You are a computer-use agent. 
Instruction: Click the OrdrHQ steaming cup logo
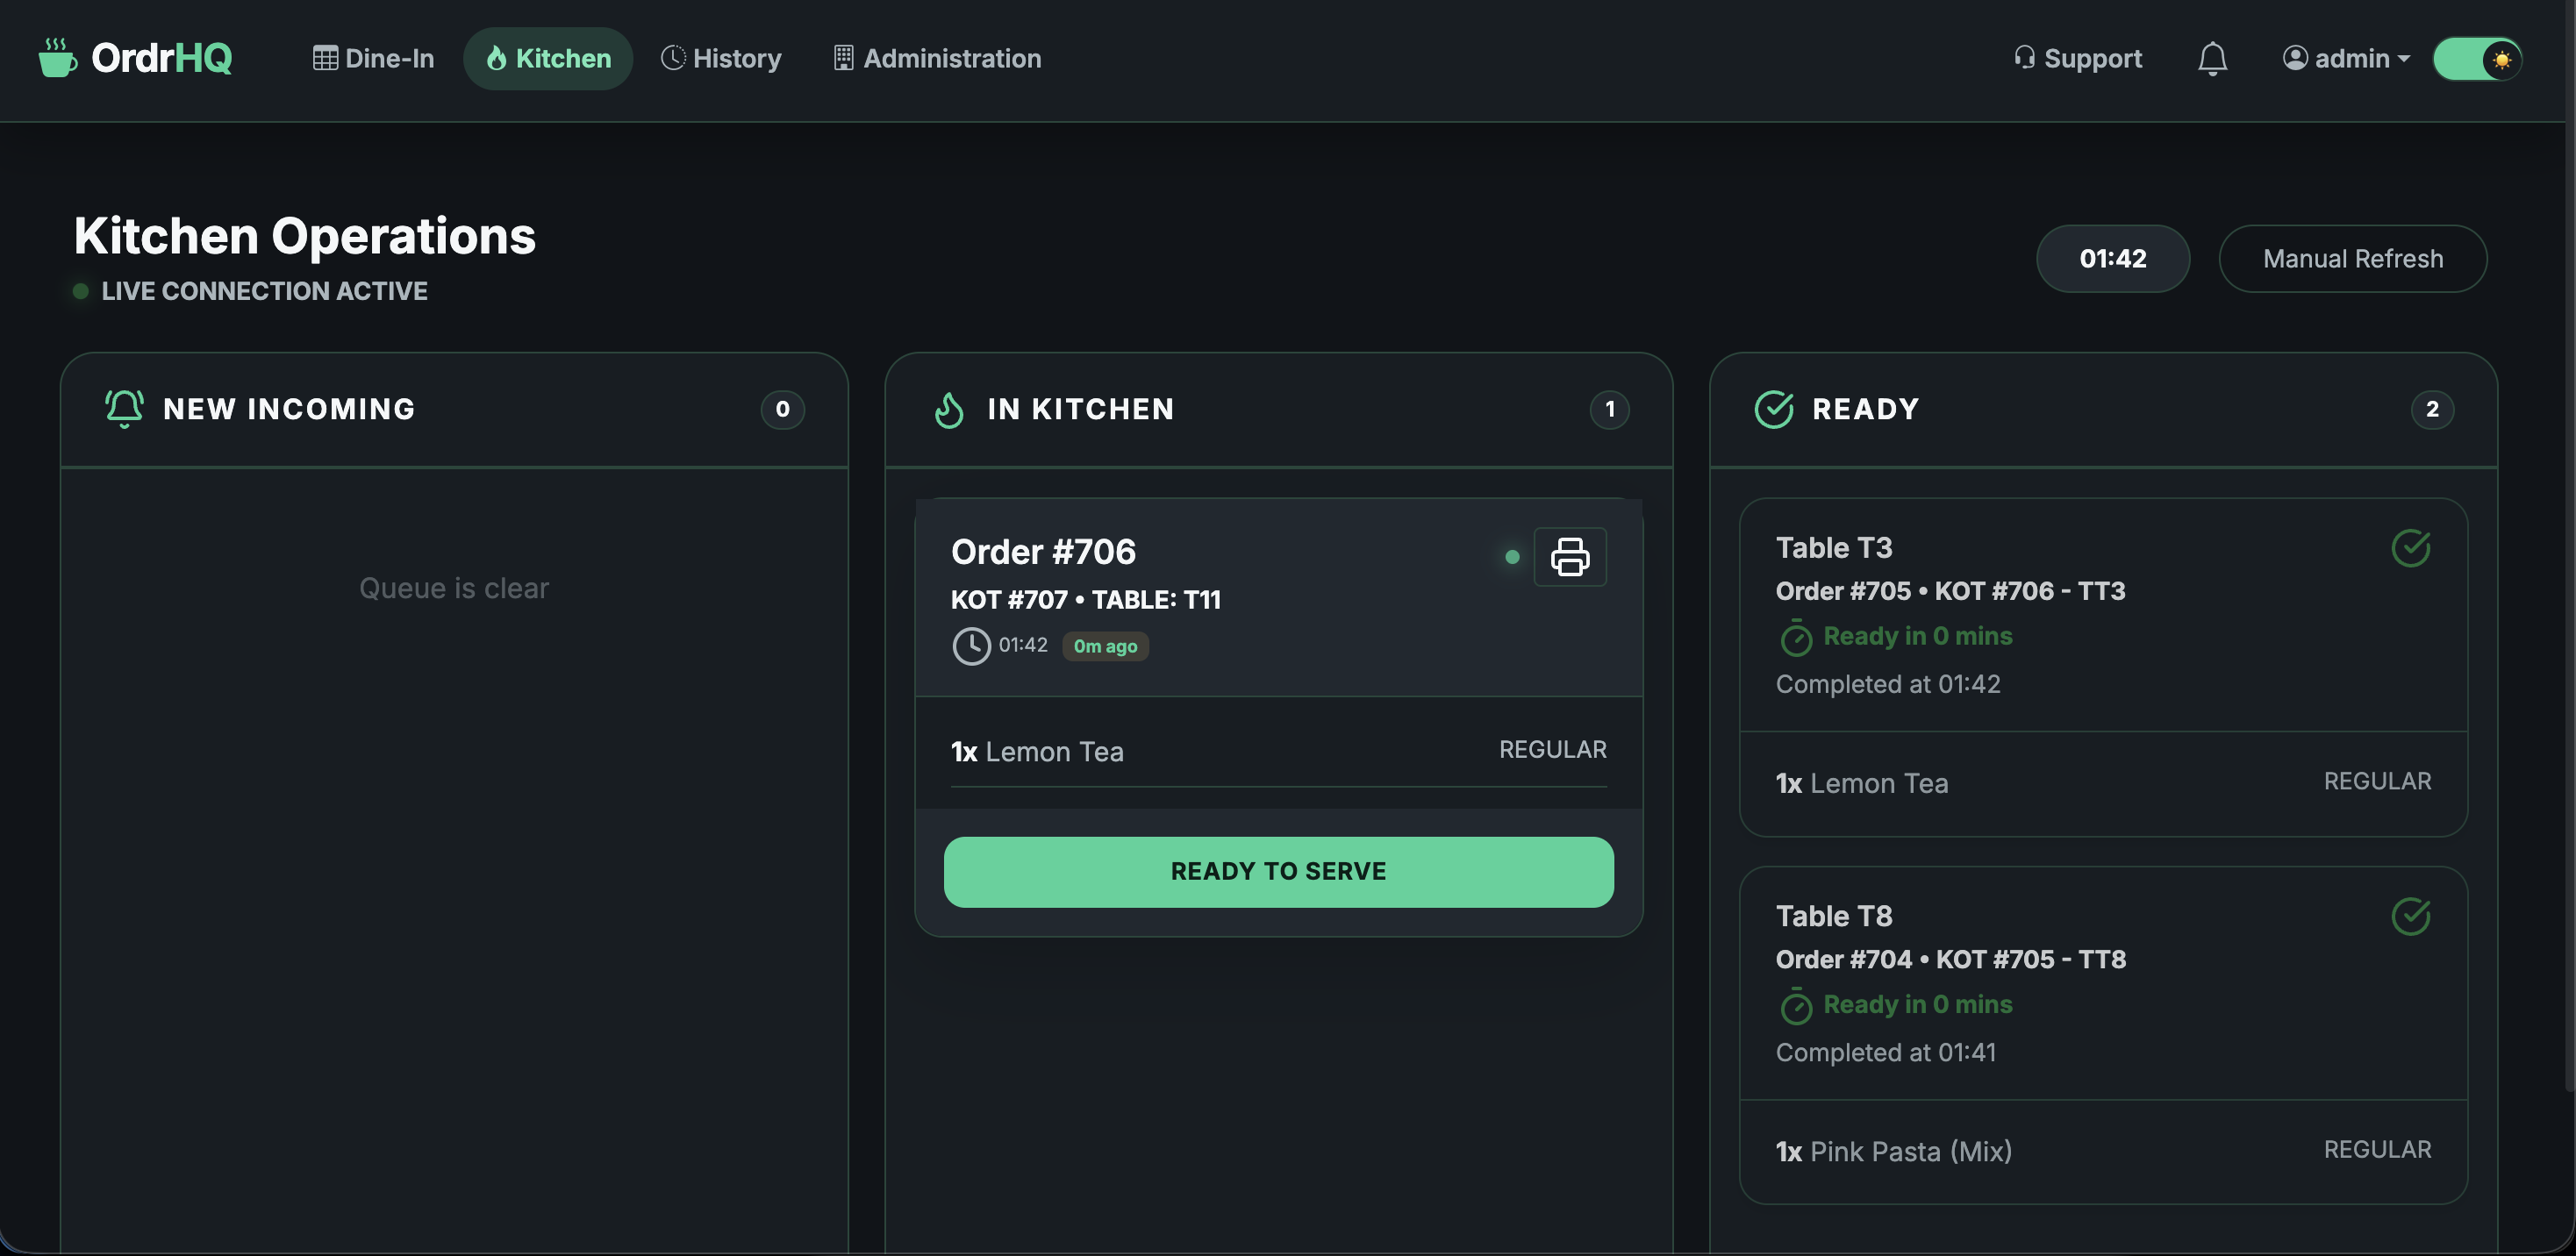pyautogui.click(x=57, y=58)
